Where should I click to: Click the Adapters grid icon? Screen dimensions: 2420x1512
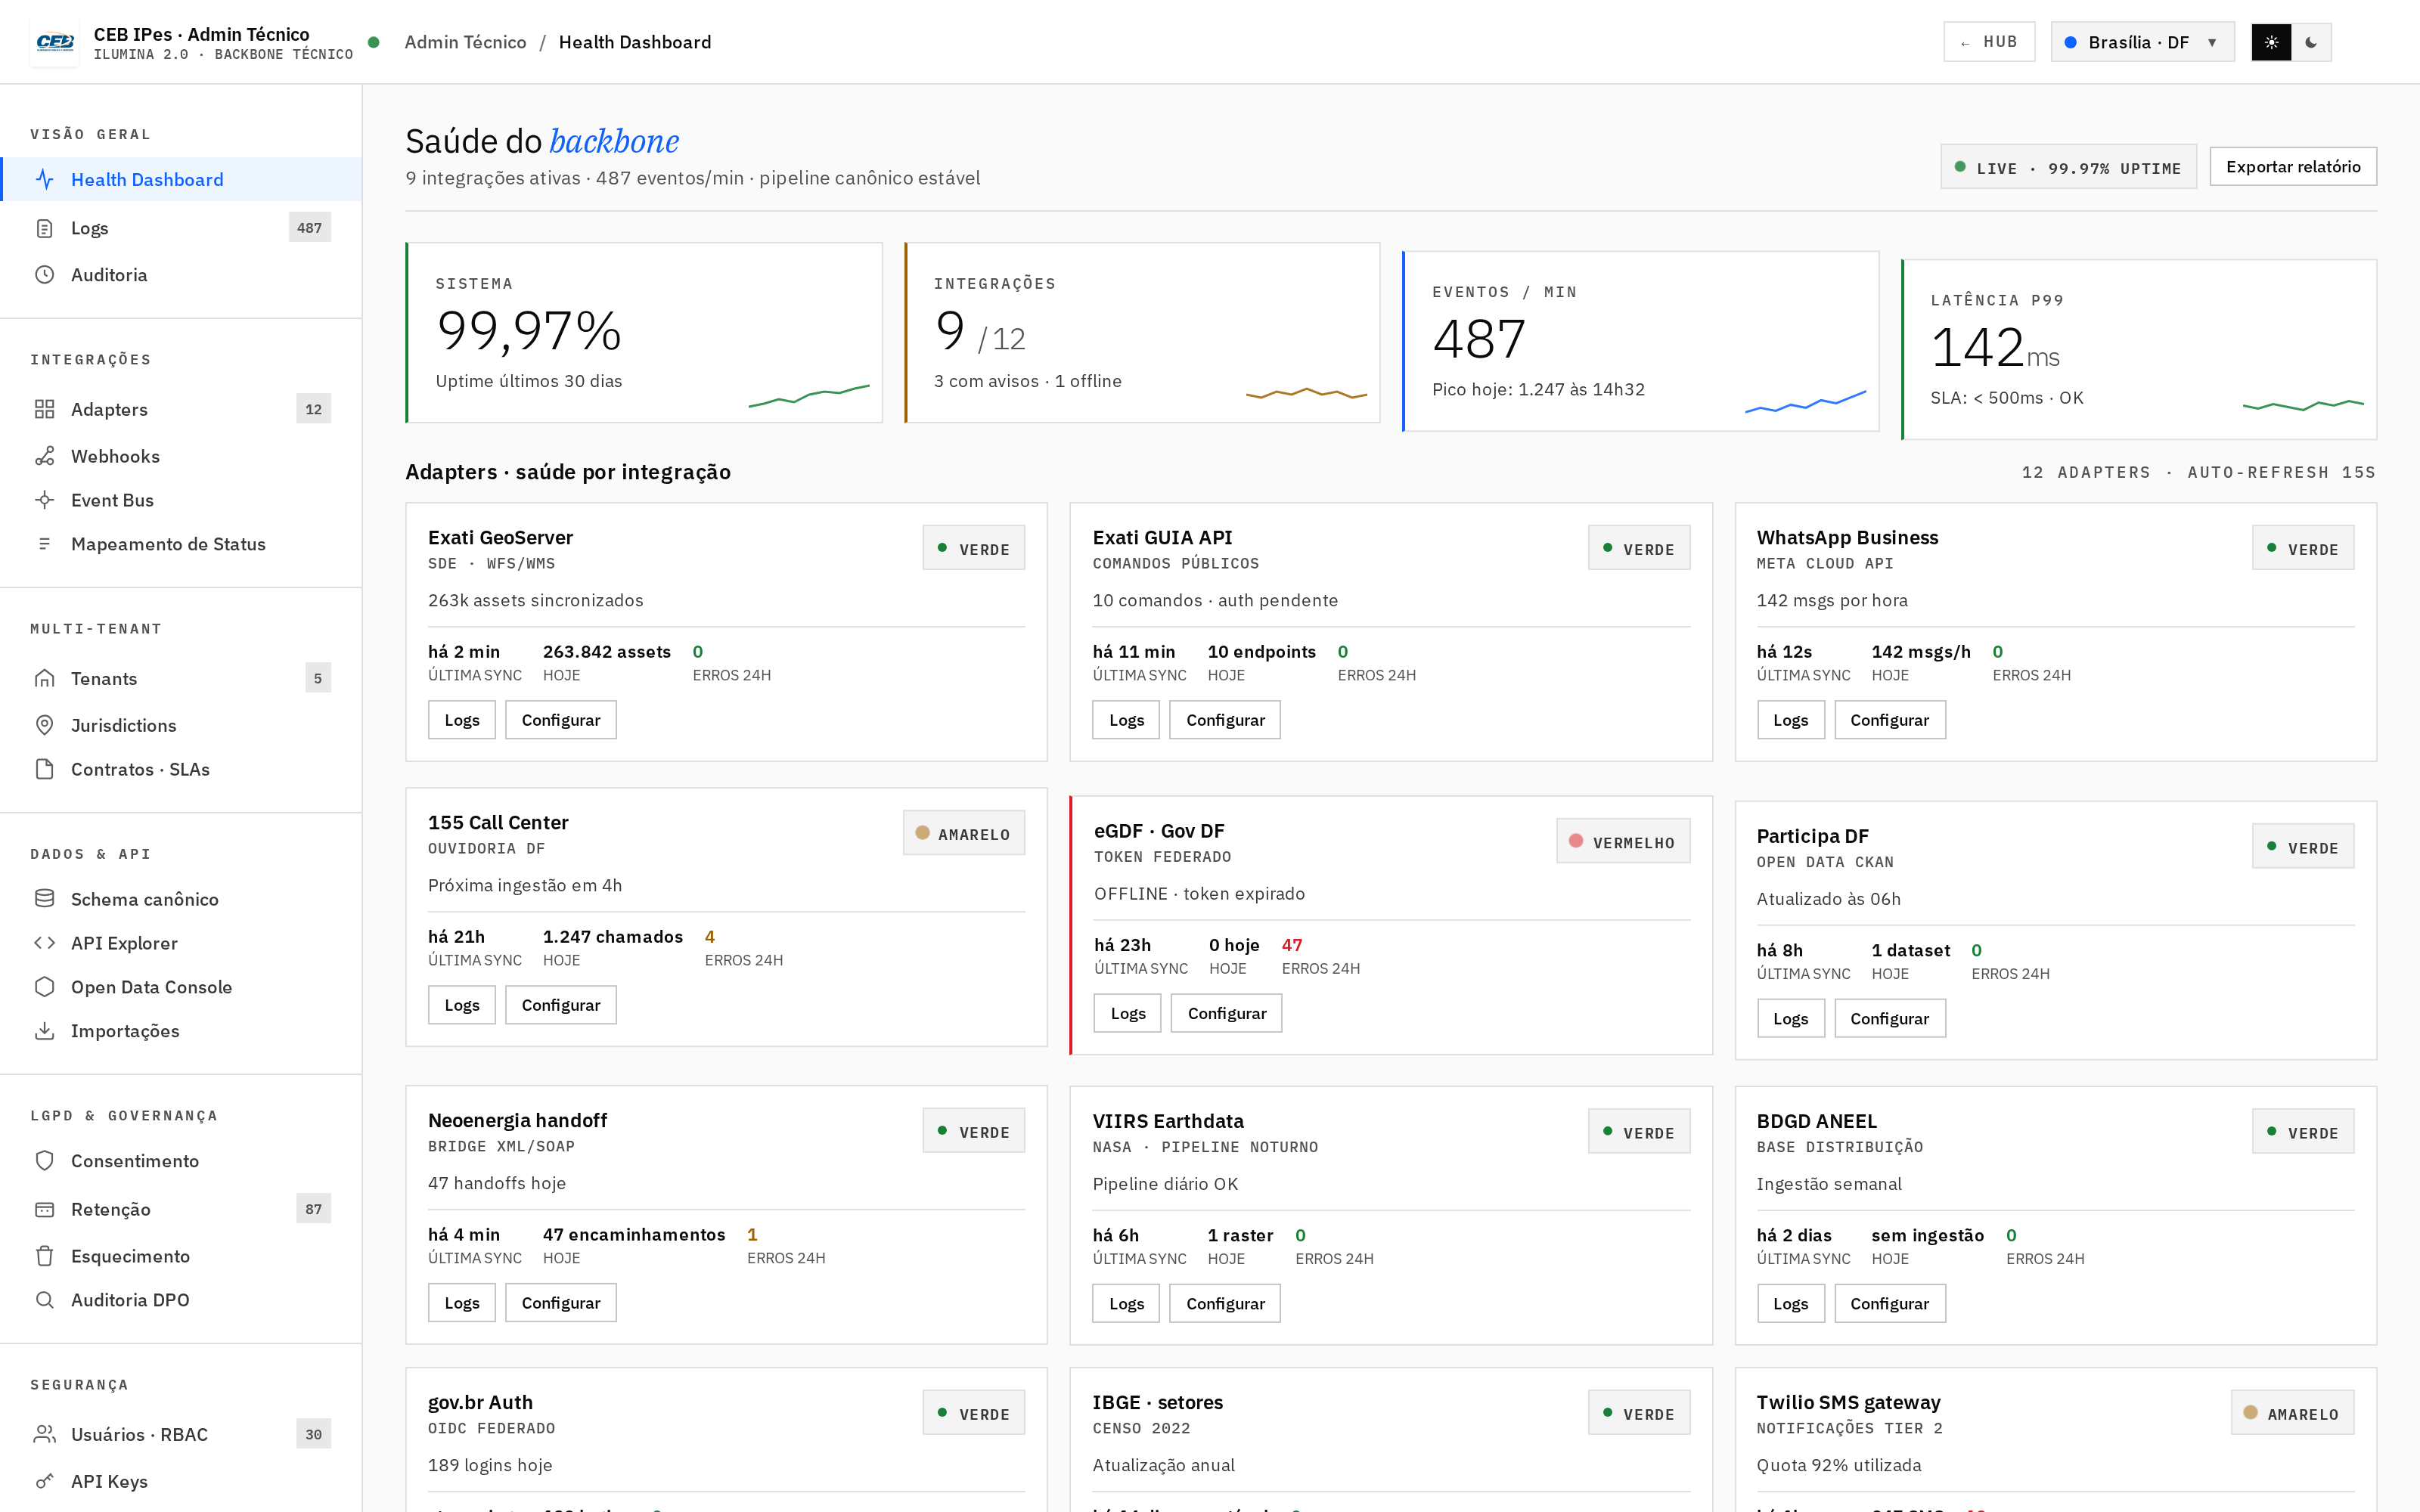tap(45, 409)
